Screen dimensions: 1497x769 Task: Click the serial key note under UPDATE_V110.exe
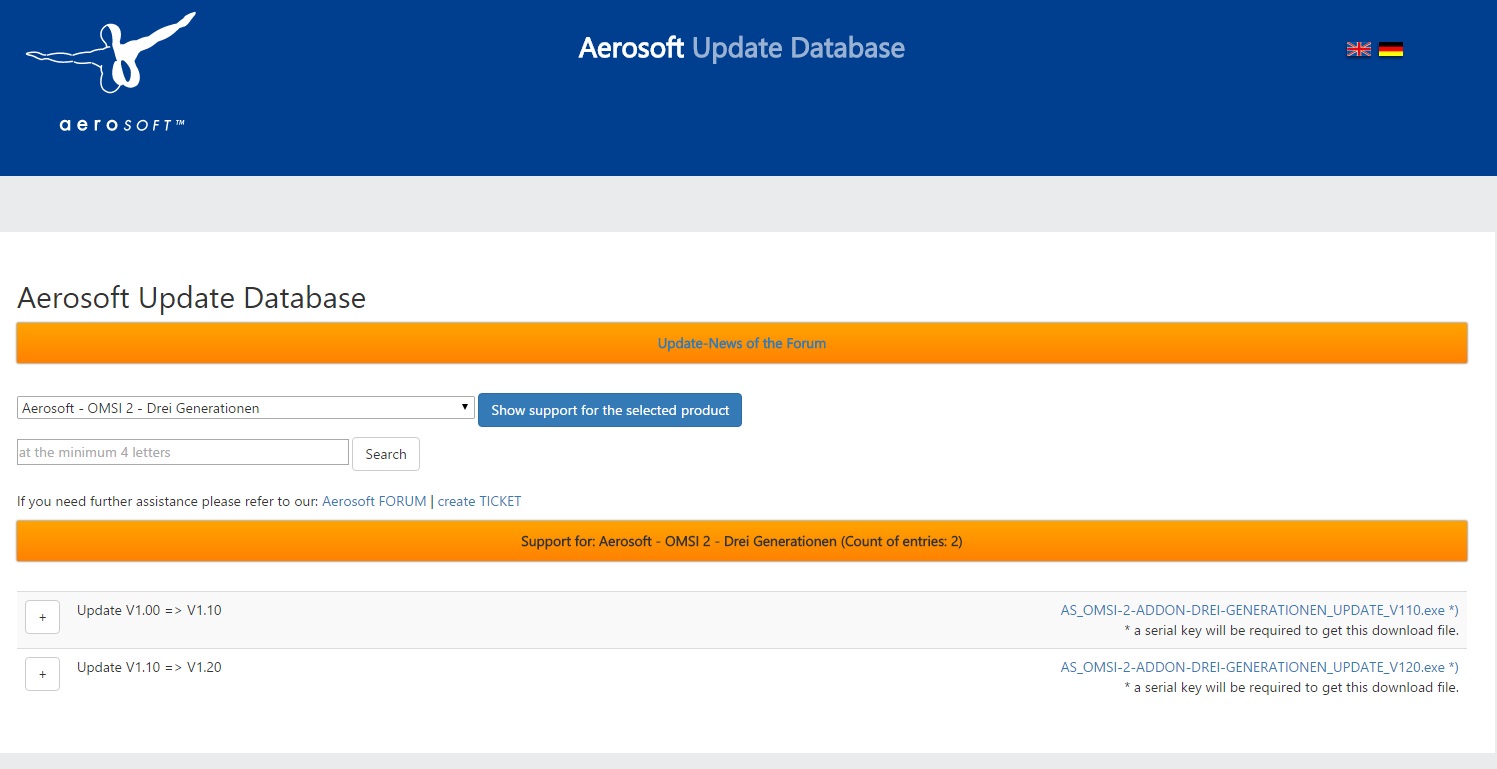click(1291, 630)
